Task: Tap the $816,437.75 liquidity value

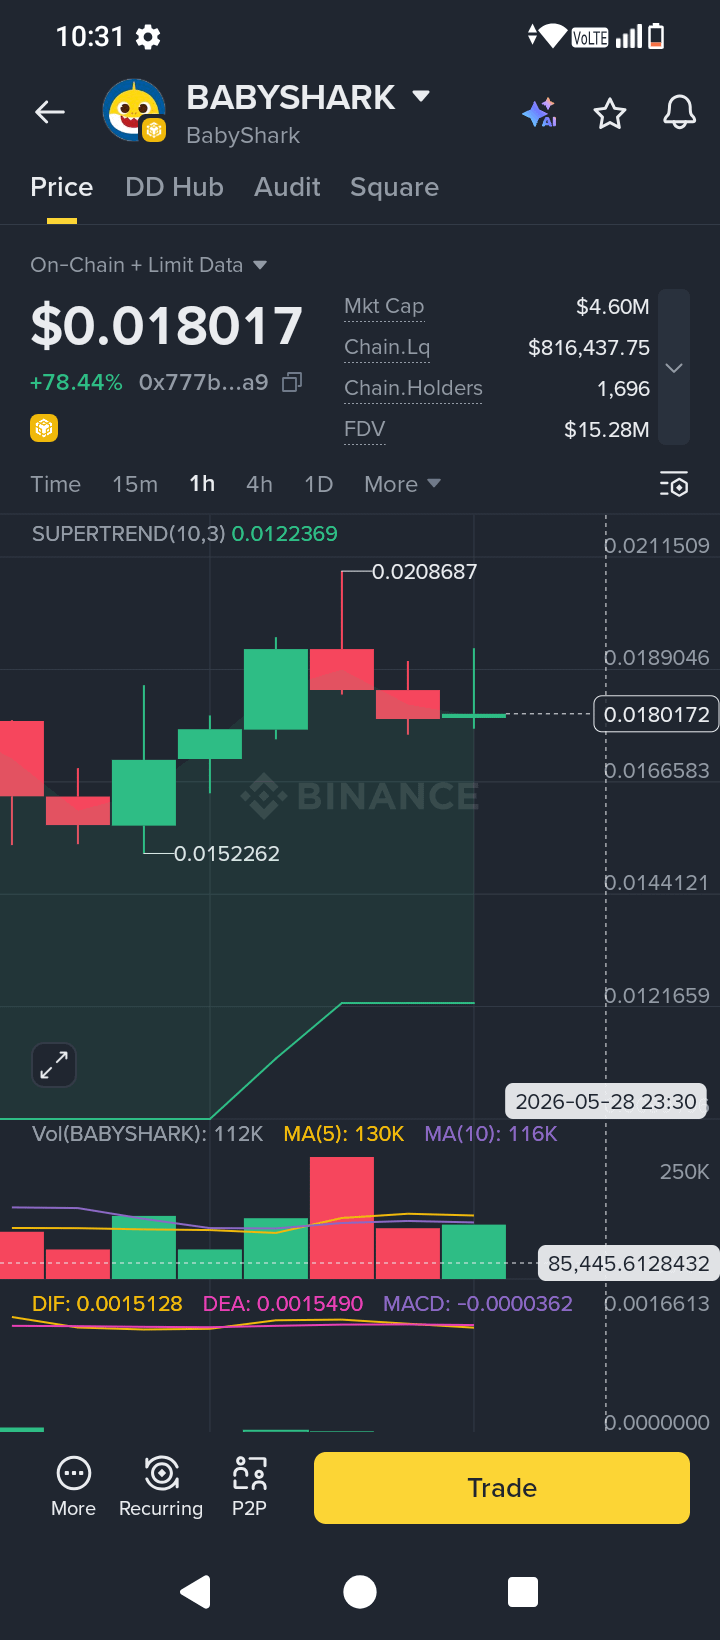Action: [589, 347]
